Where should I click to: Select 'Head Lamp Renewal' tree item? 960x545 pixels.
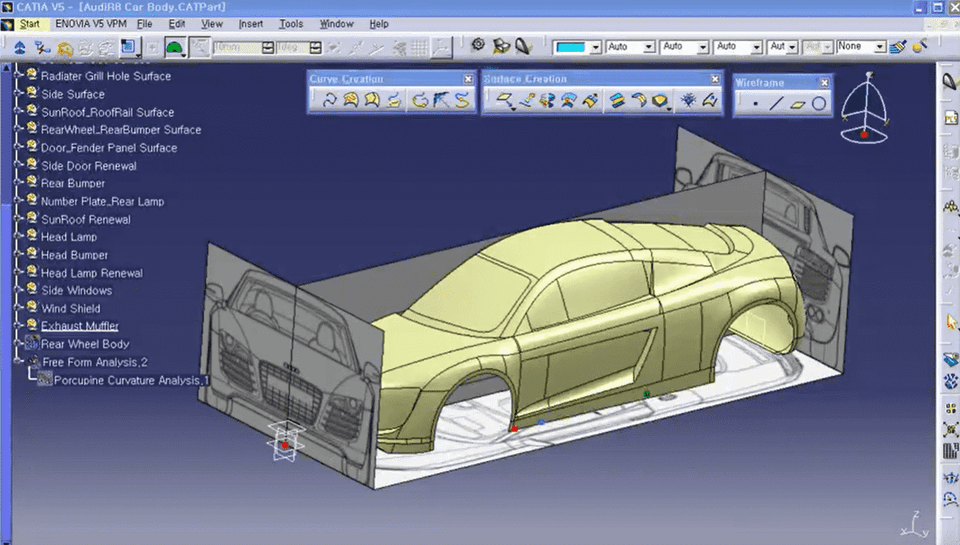(x=92, y=273)
